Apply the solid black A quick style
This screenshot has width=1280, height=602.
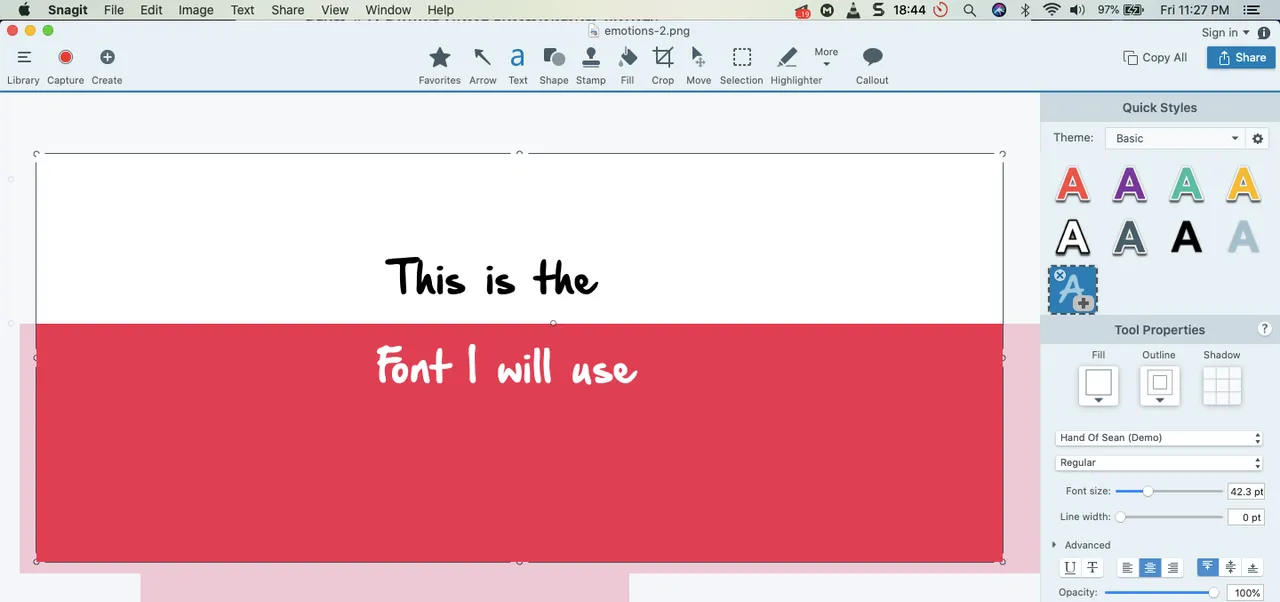point(1187,237)
